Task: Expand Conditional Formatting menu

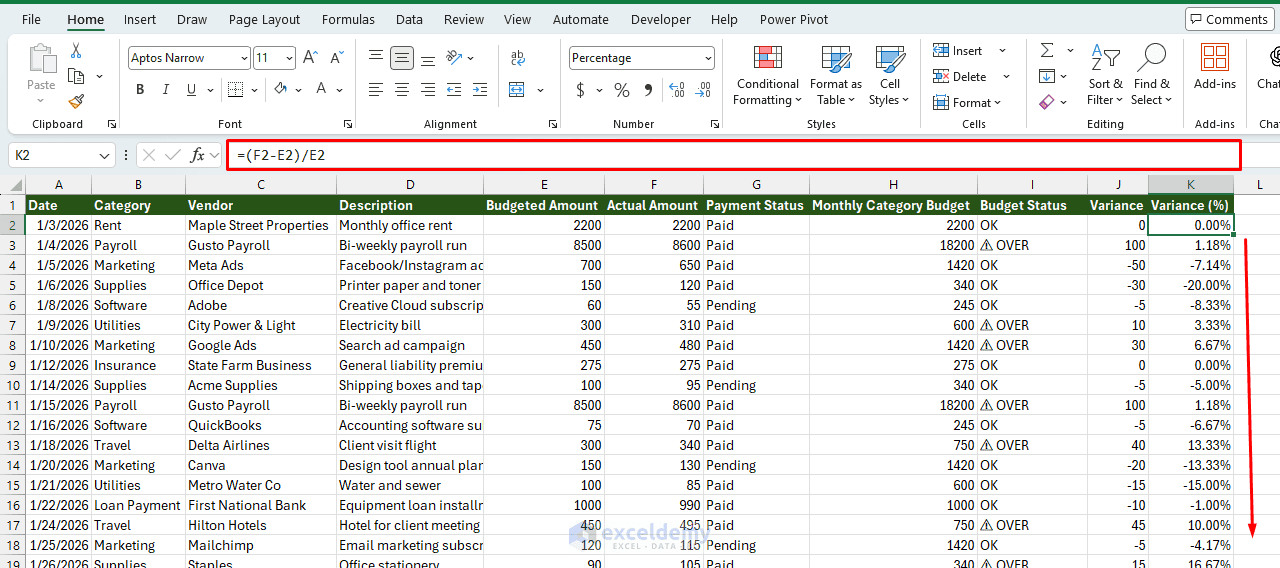Action: pyautogui.click(x=768, y=75)
